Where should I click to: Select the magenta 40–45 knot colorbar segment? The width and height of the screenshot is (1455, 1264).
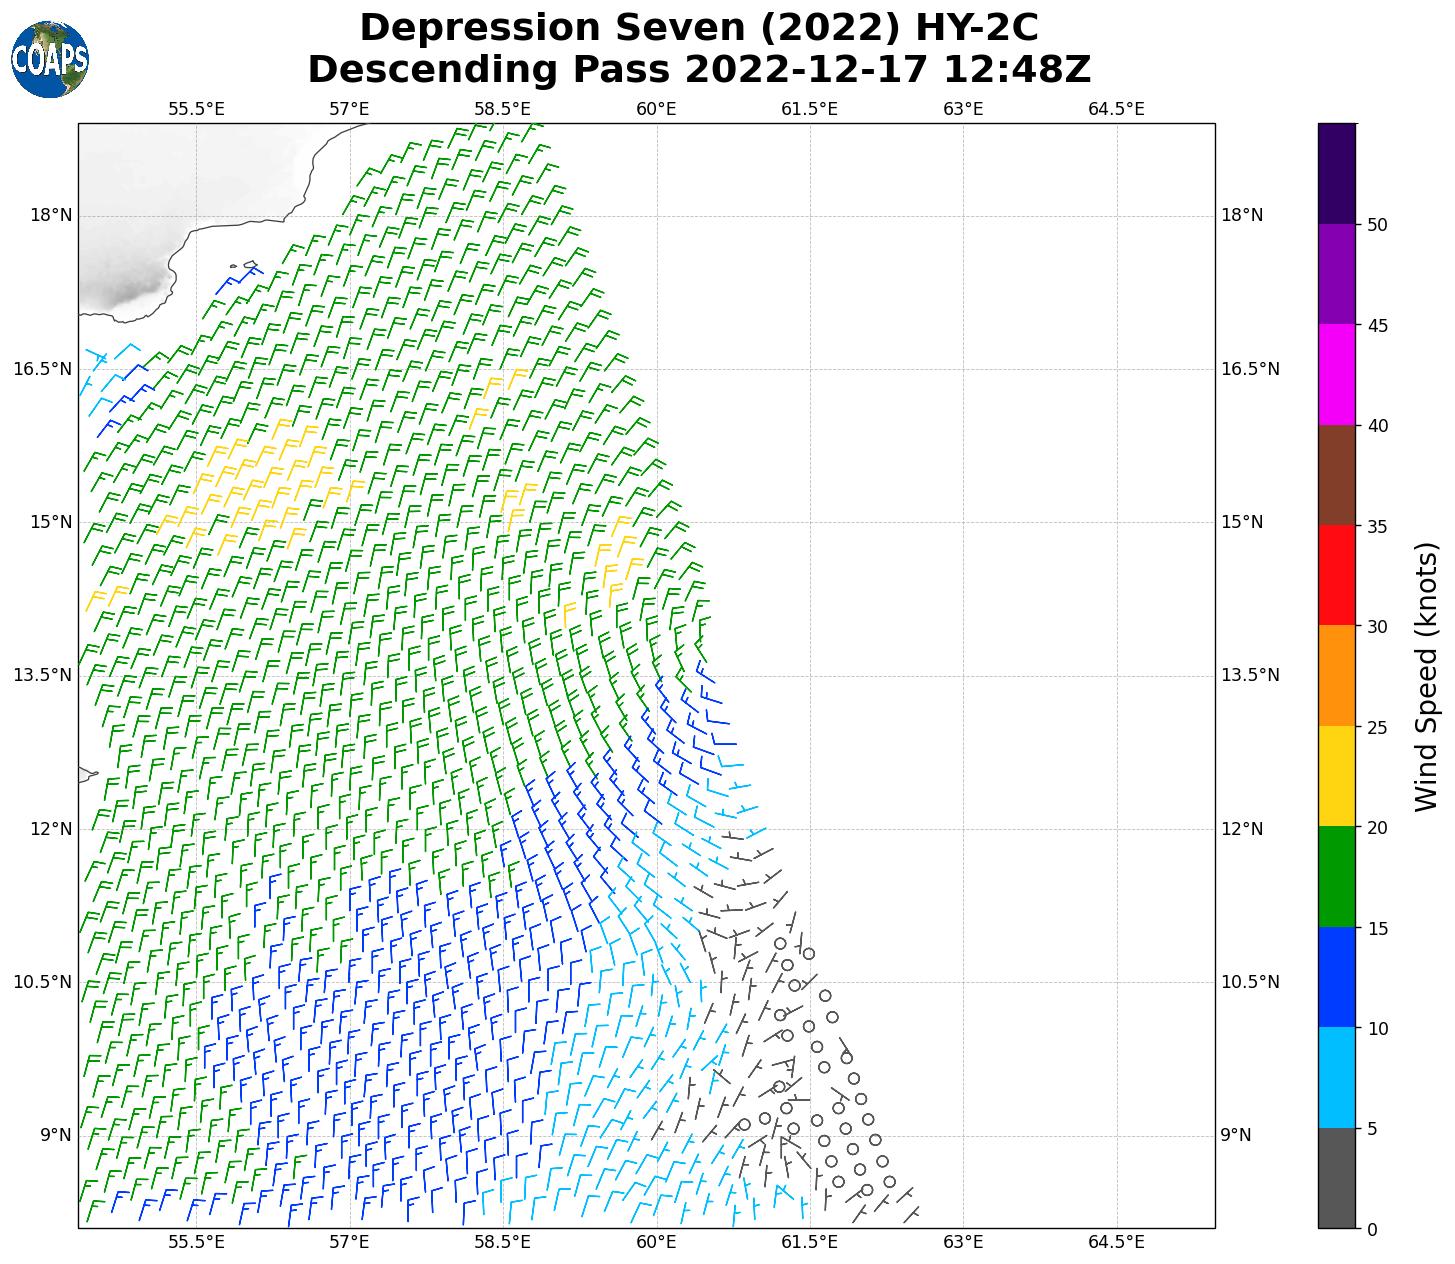pos(1337,374)
